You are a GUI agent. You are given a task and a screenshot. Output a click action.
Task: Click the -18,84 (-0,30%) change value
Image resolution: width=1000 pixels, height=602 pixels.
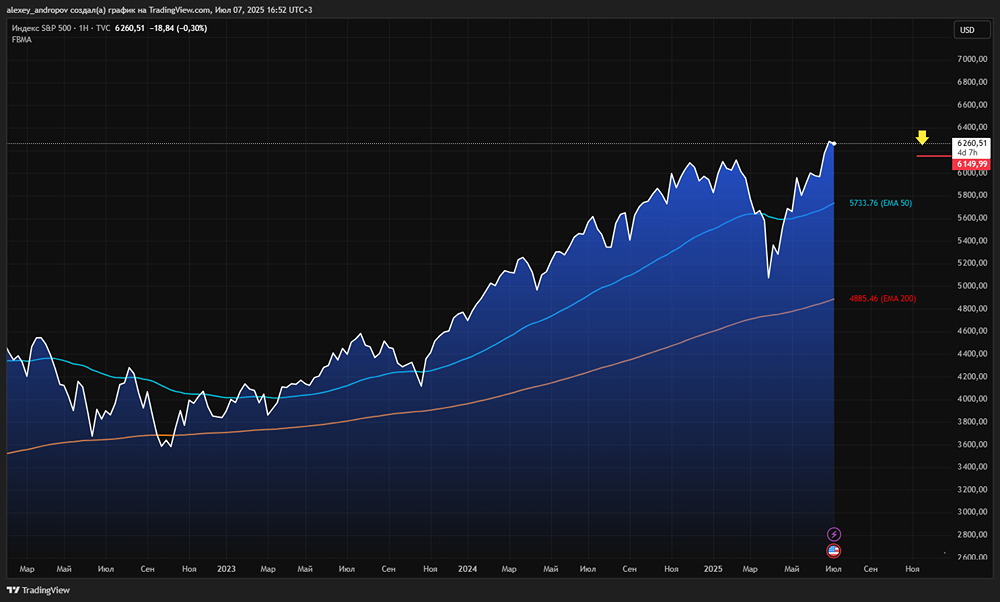(x=178, y=28)
